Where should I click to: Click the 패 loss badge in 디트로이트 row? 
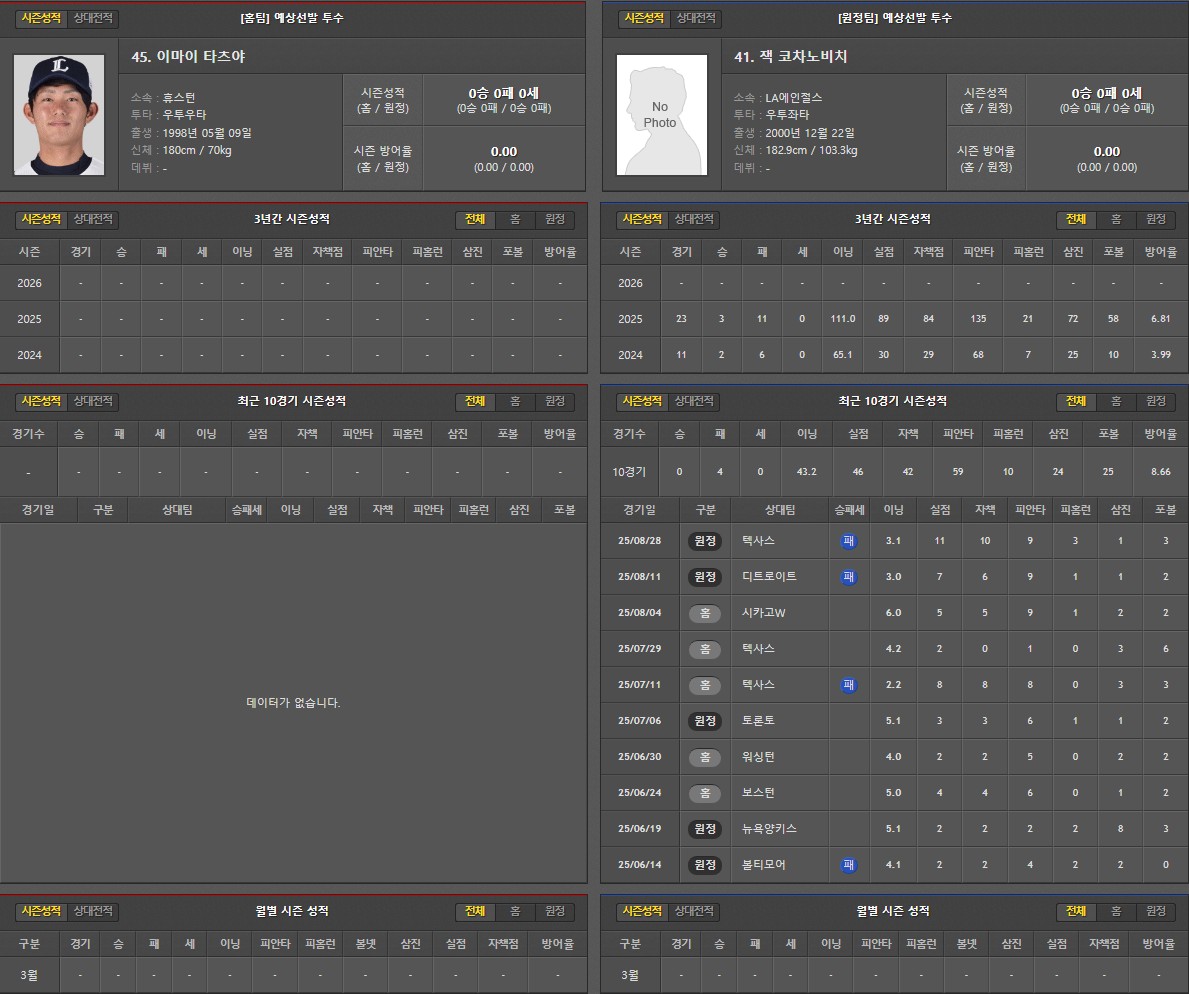(848, 577)
